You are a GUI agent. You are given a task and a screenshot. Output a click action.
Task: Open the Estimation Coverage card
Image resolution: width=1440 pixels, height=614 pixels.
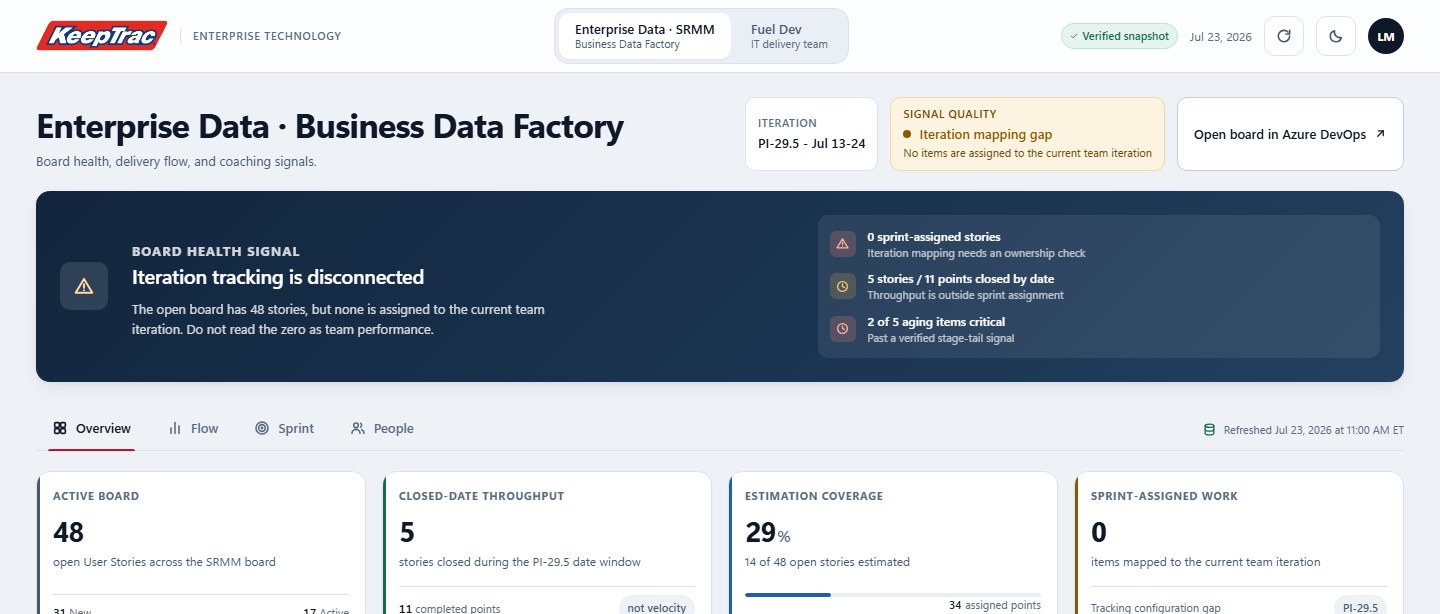tap(893, 543)
